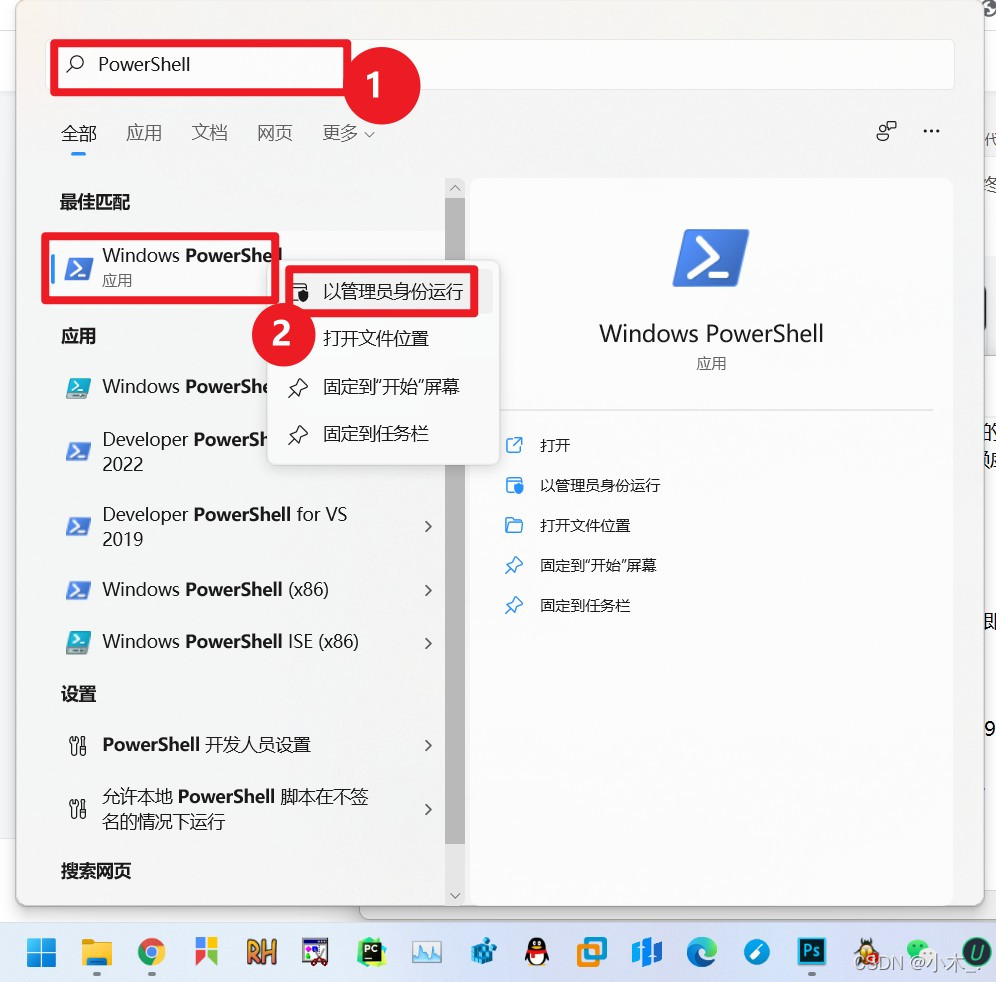This screenshot has height=982, width=996.
Task: Click 固定到"开始"屏幕 in preview pane
Action: tap(598, 565)
